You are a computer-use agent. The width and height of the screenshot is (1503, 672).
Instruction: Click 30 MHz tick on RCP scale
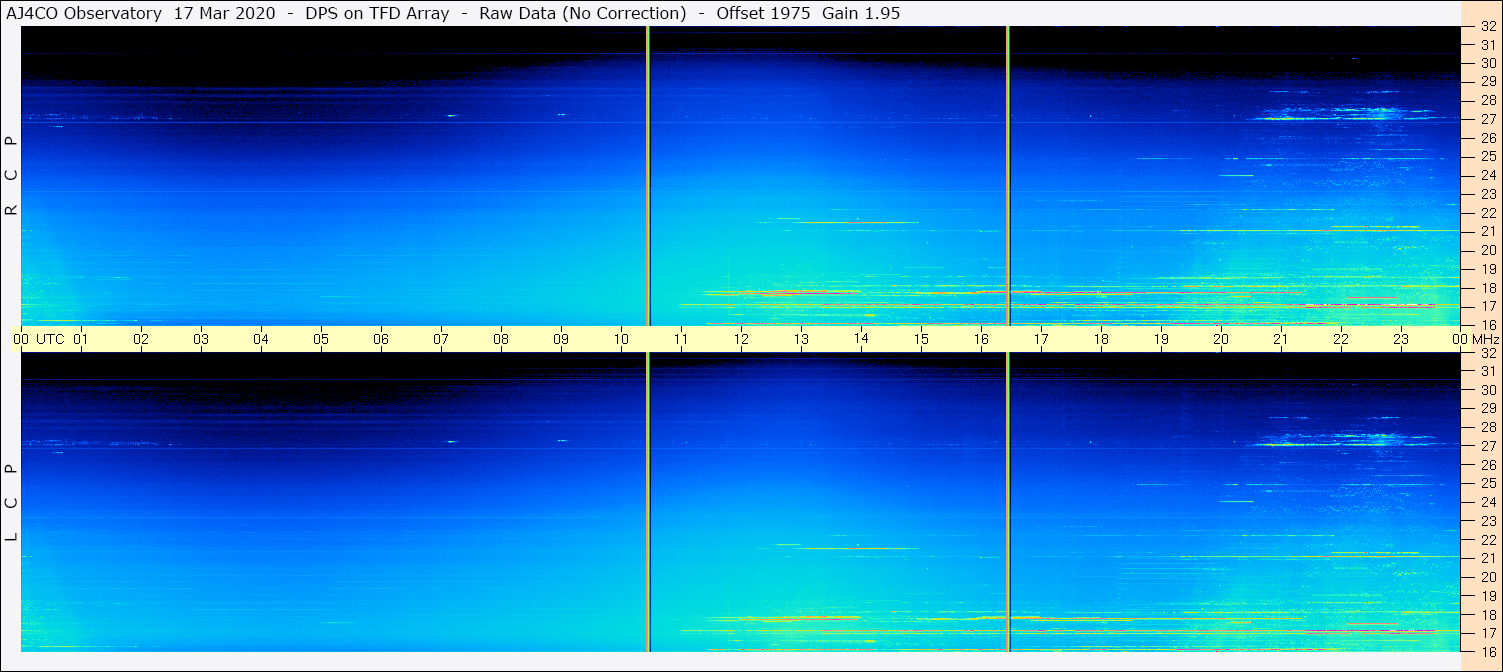click(1487, 63)
